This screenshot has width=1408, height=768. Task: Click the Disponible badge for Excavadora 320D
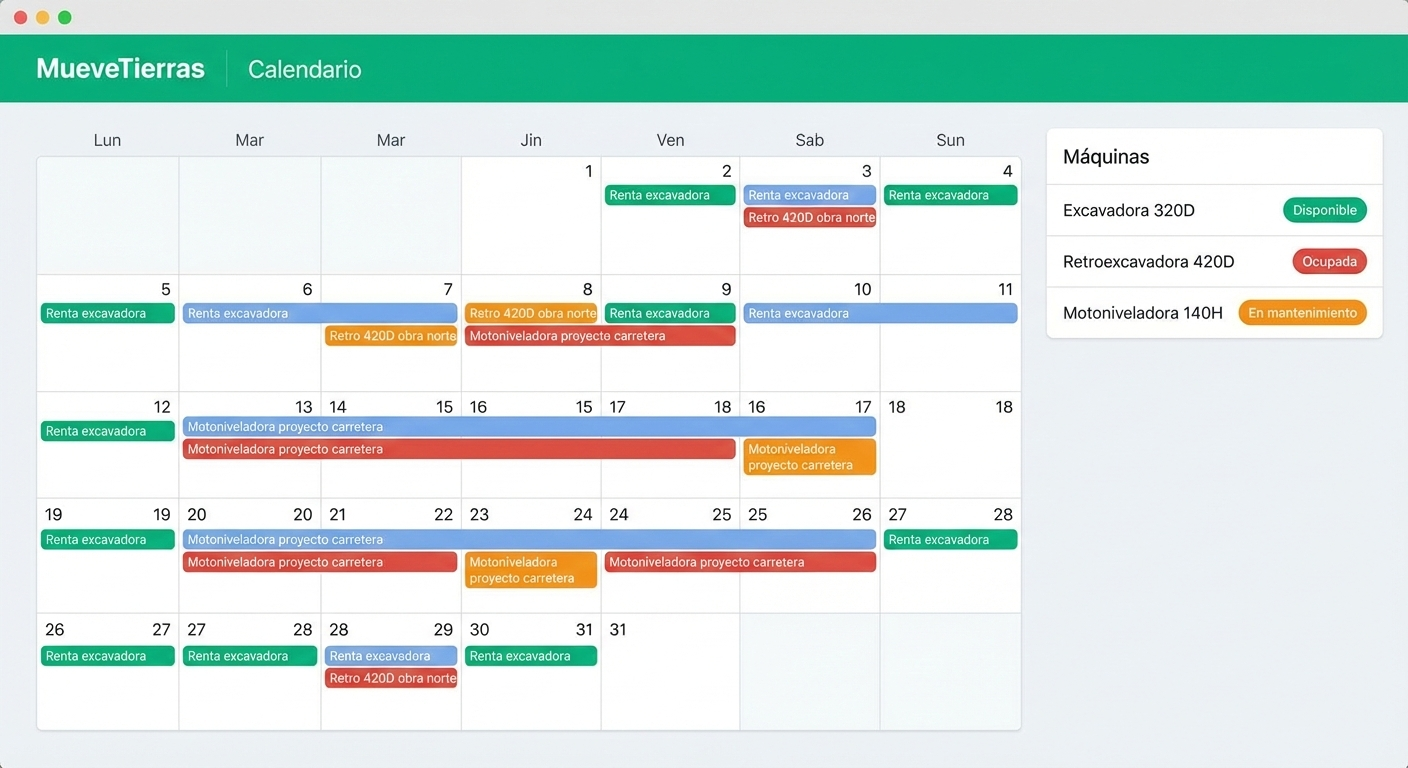(x=1324, y=210)
